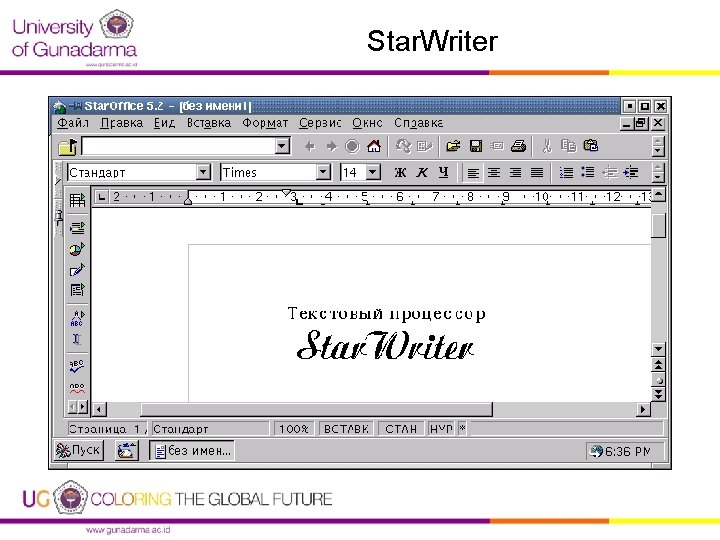Screen dimensions: 720x540
Task: Open the Справка menu
Action: point(418,123)
